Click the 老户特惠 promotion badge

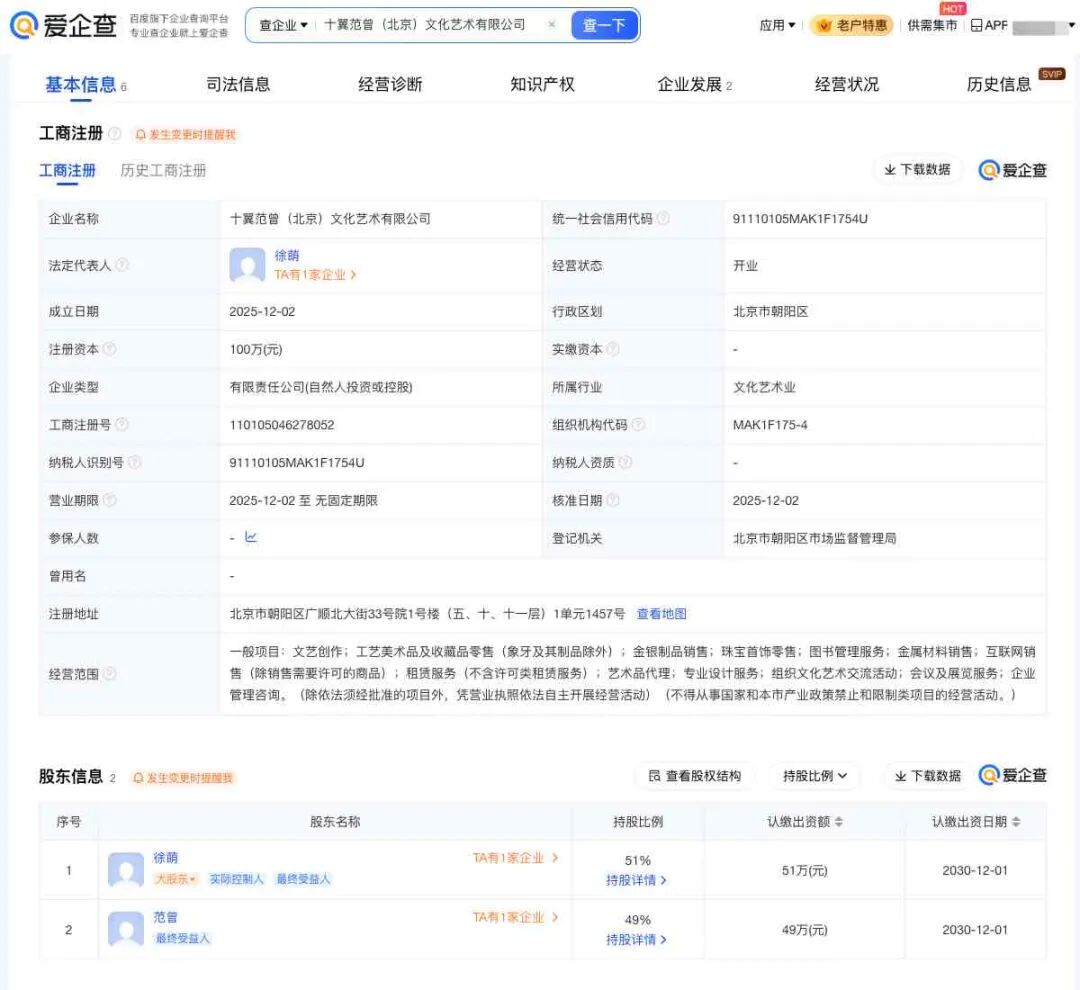[852, 25]
